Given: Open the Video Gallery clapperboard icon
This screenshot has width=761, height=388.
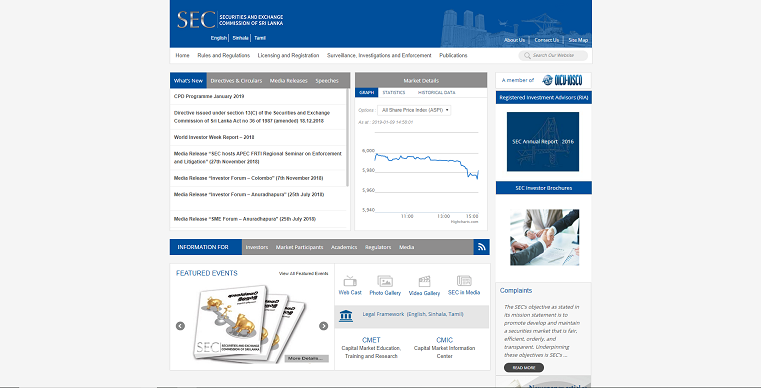Looking at the screenshot, I should 424,281.
